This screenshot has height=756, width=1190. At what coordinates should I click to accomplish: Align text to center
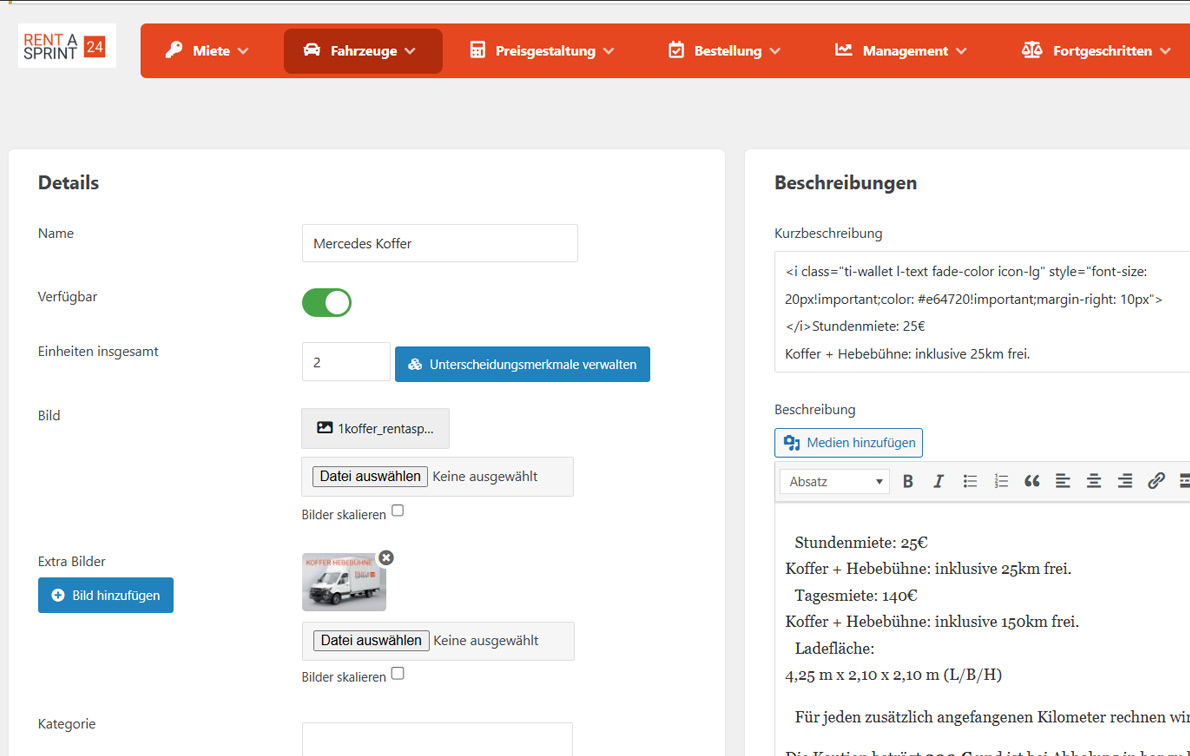(x=1094, y=481)
